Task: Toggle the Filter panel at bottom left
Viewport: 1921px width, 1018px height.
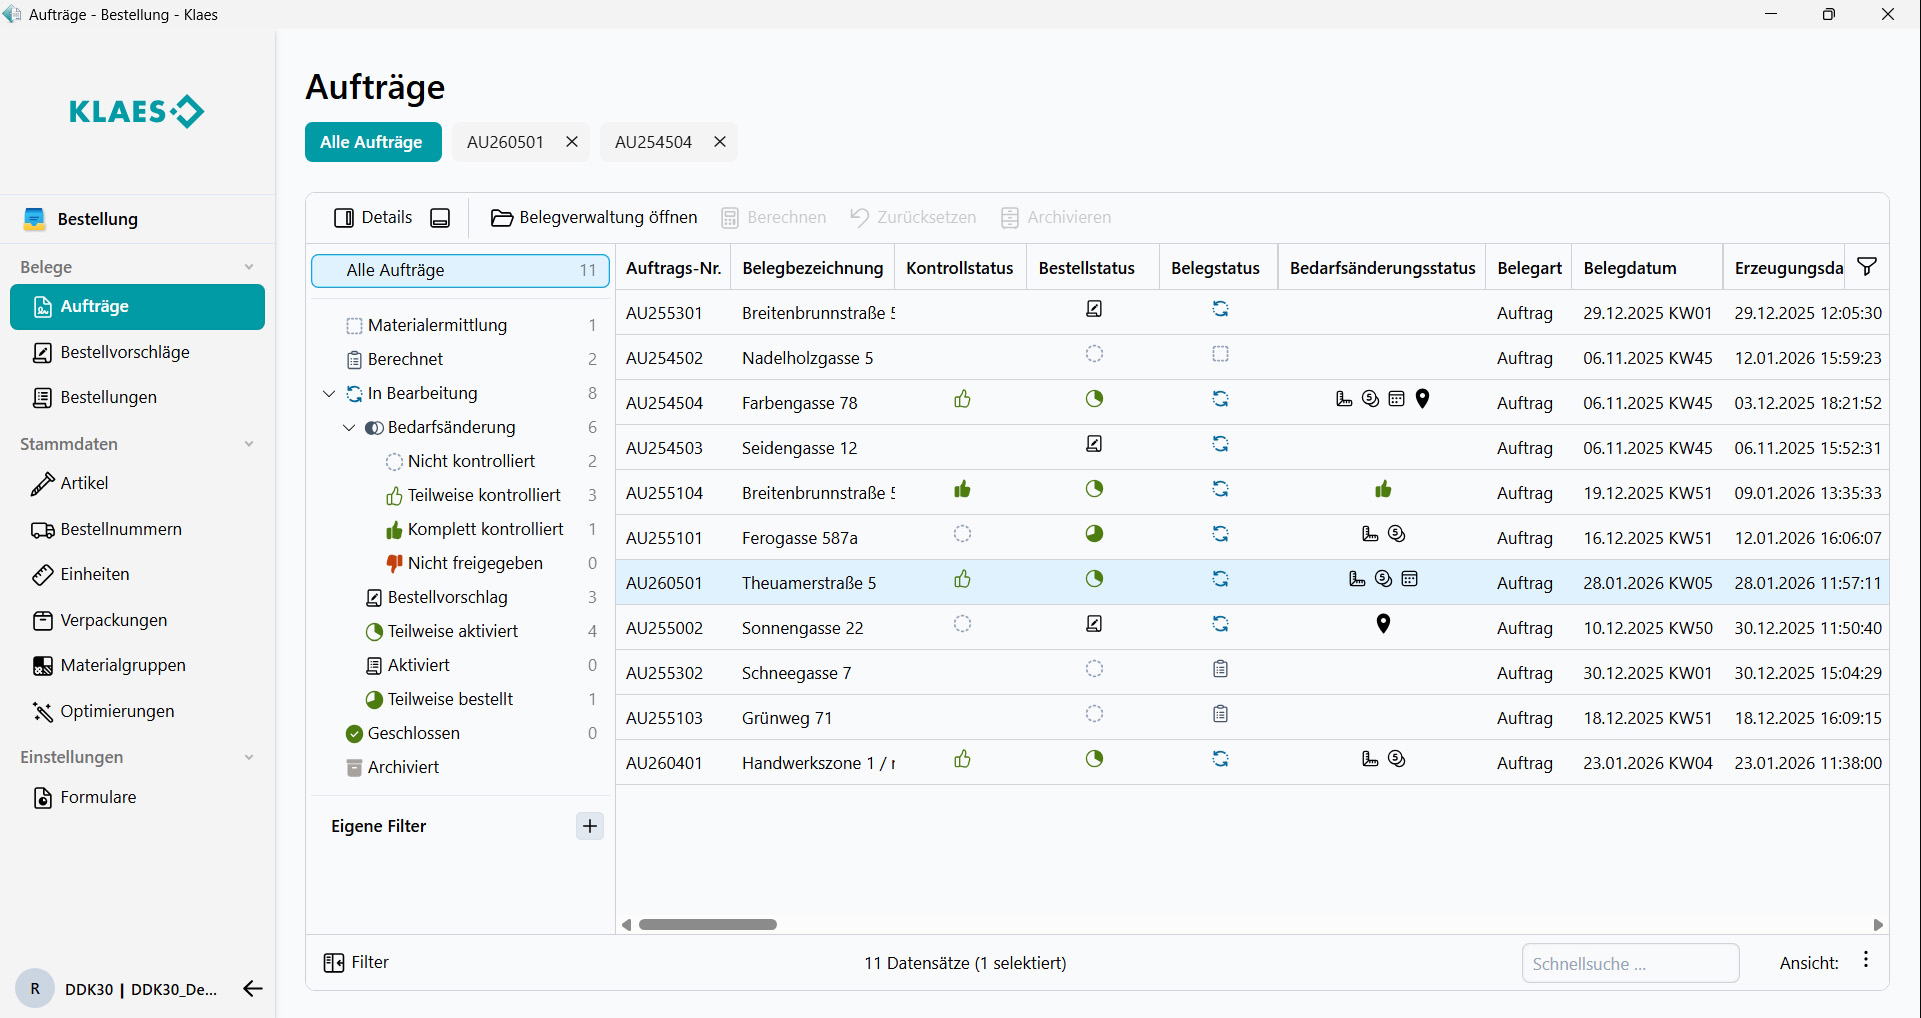Action: click(356, 962)
